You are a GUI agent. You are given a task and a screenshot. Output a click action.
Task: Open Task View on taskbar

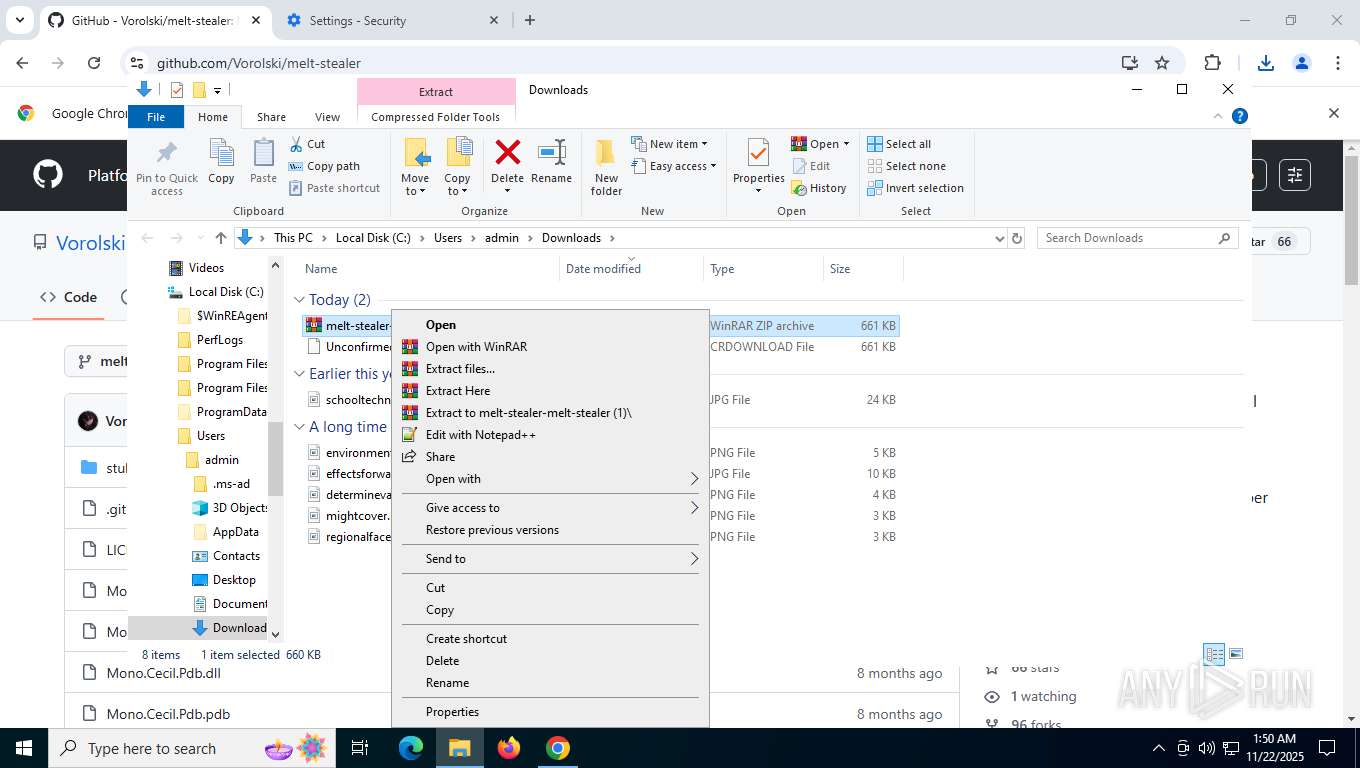[361, 748]
